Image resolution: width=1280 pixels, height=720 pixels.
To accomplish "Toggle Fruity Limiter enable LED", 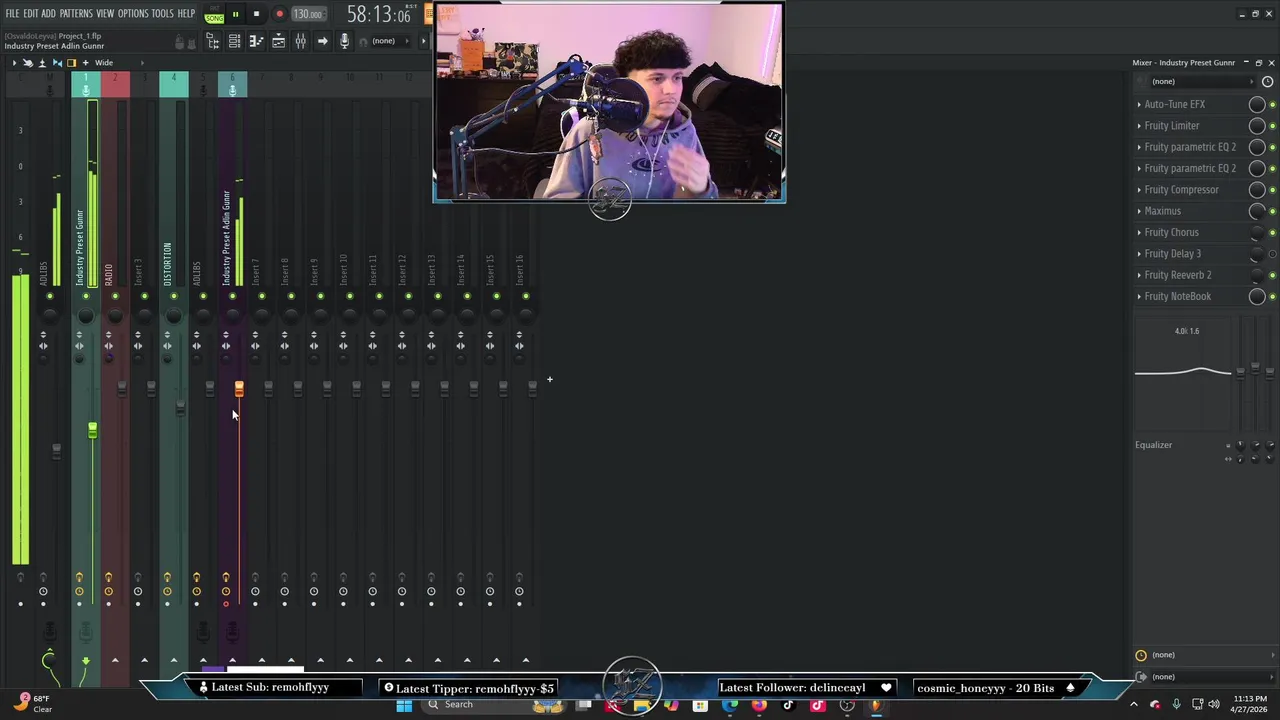I will [1272, 126].
